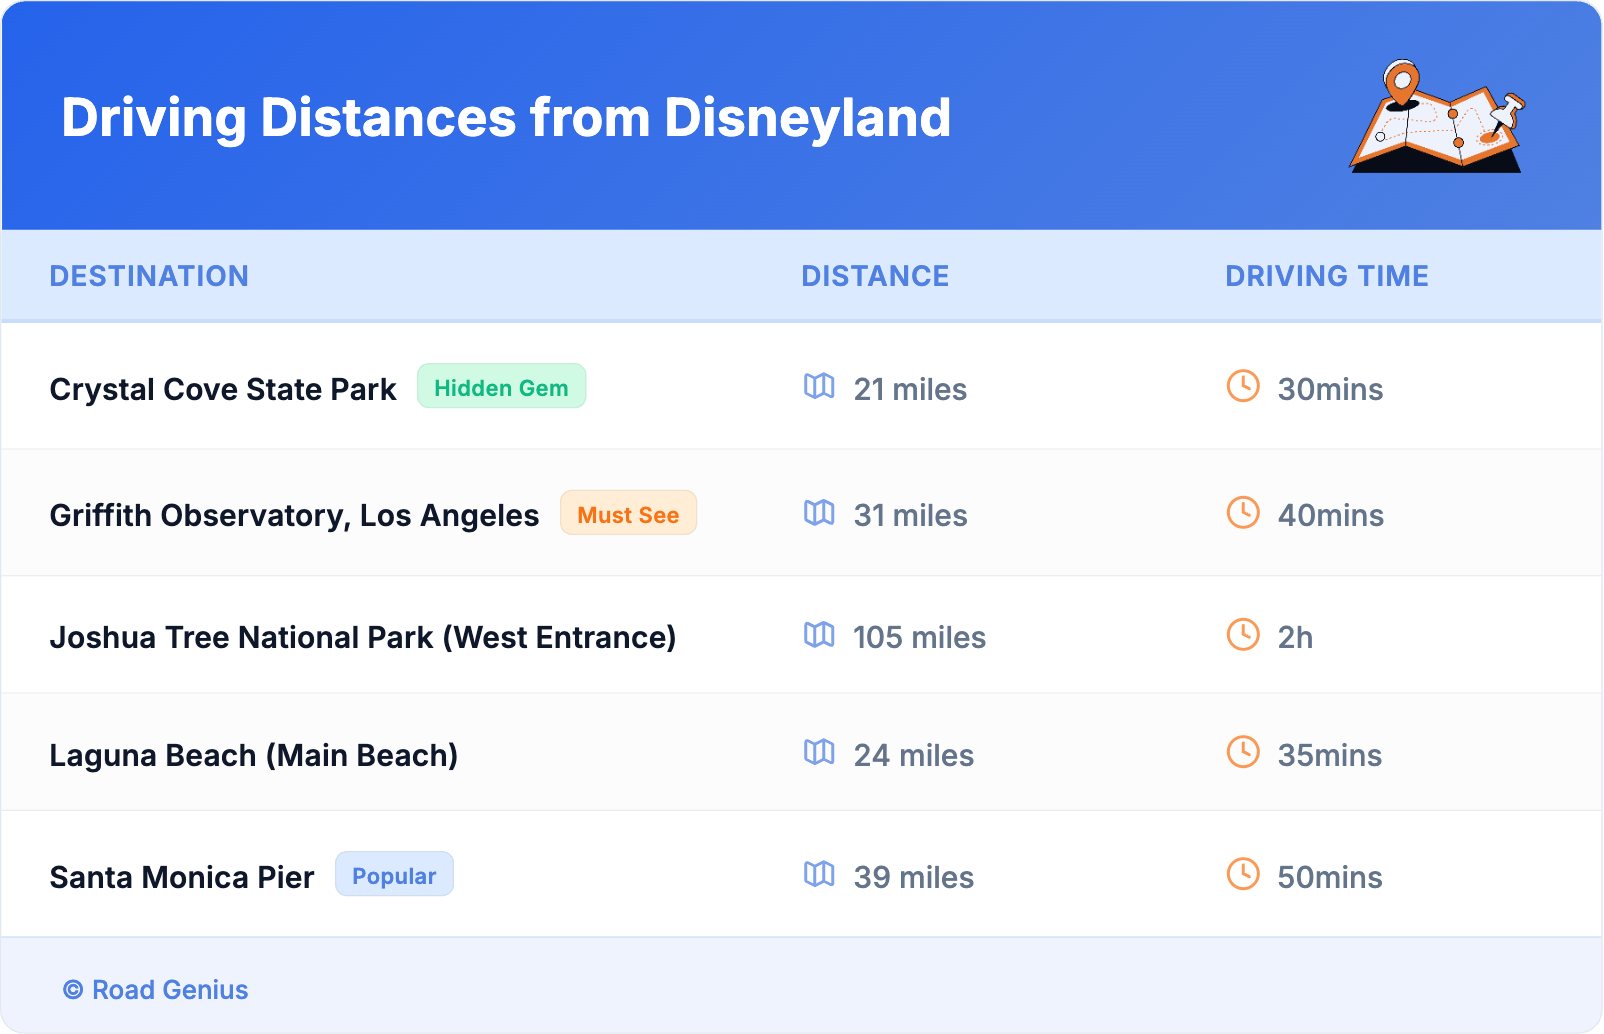Select Joshua Tree National Park destination
The image size is (1604, 1034).
[x=362, y=637]
